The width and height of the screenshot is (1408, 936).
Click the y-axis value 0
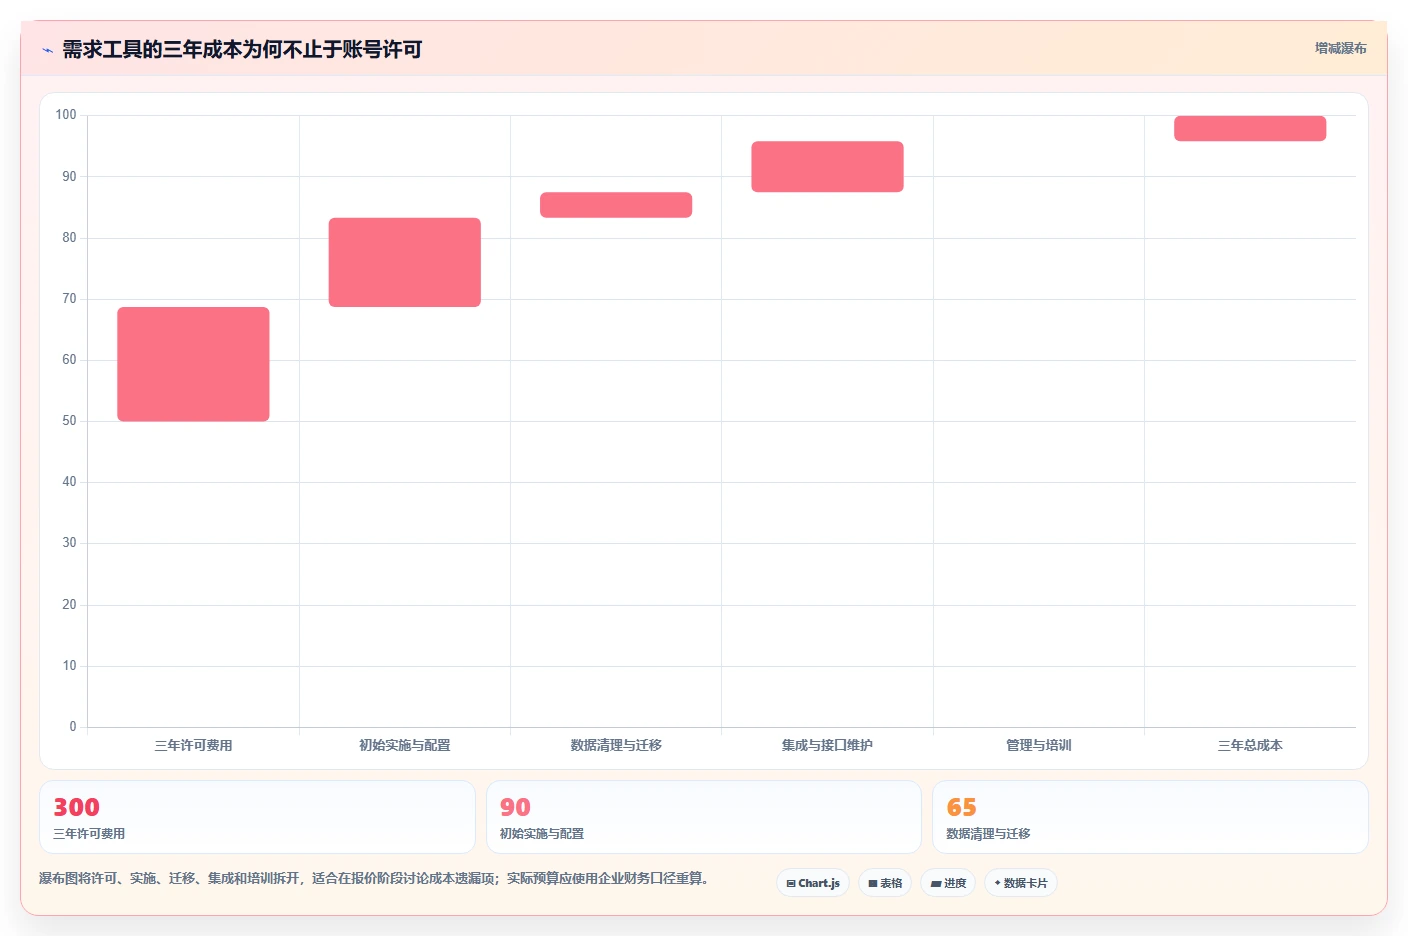[72, 726]
